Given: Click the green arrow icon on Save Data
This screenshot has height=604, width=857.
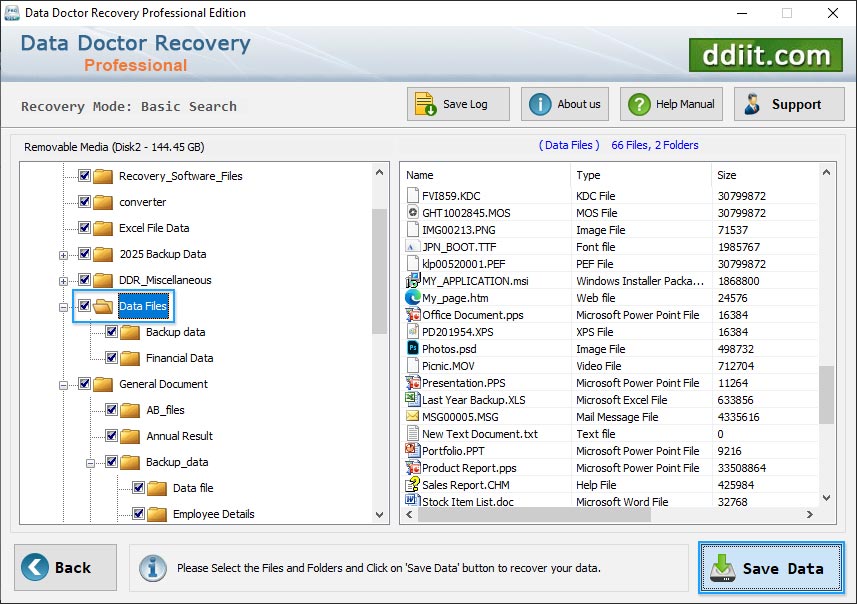Looking at the screenshot, I should 722,567.
